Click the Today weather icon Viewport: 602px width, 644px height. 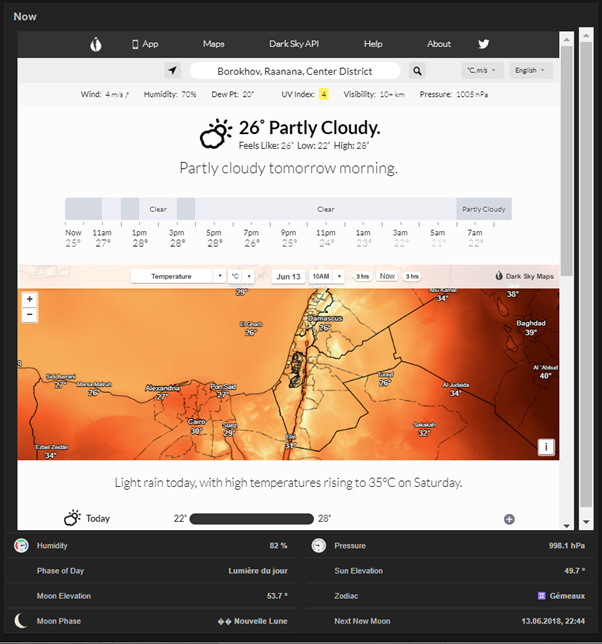coord(72,518)
